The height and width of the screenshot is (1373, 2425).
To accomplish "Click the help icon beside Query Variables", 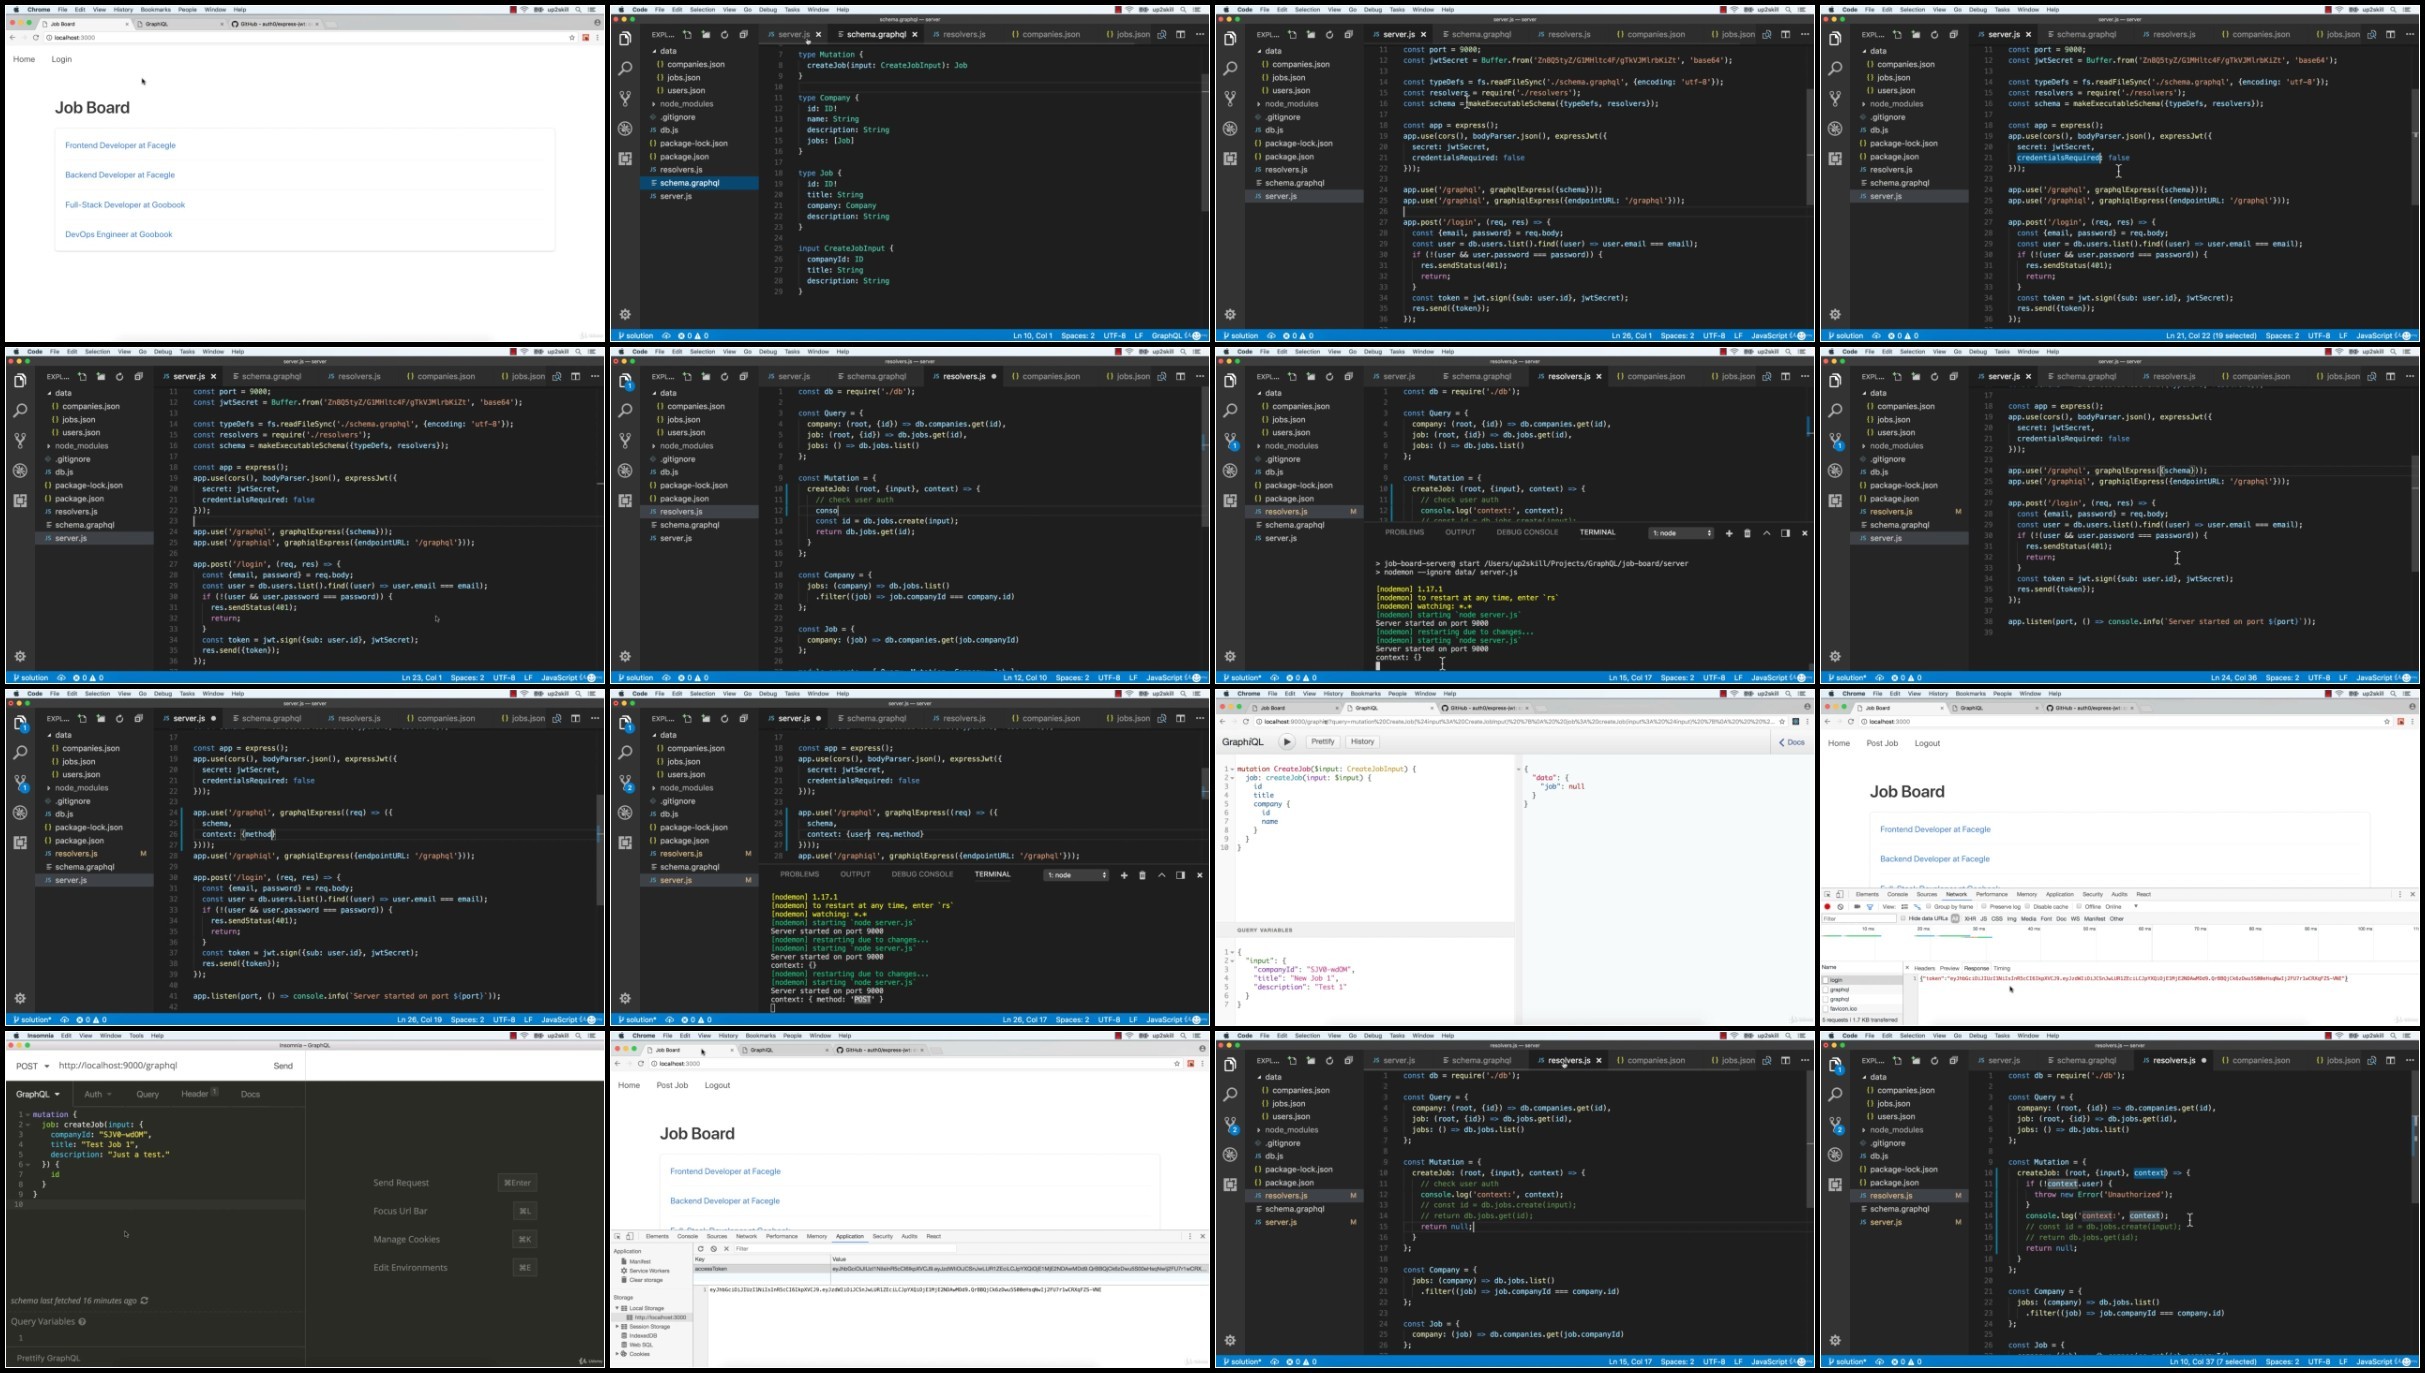I will pos(82,1322).
